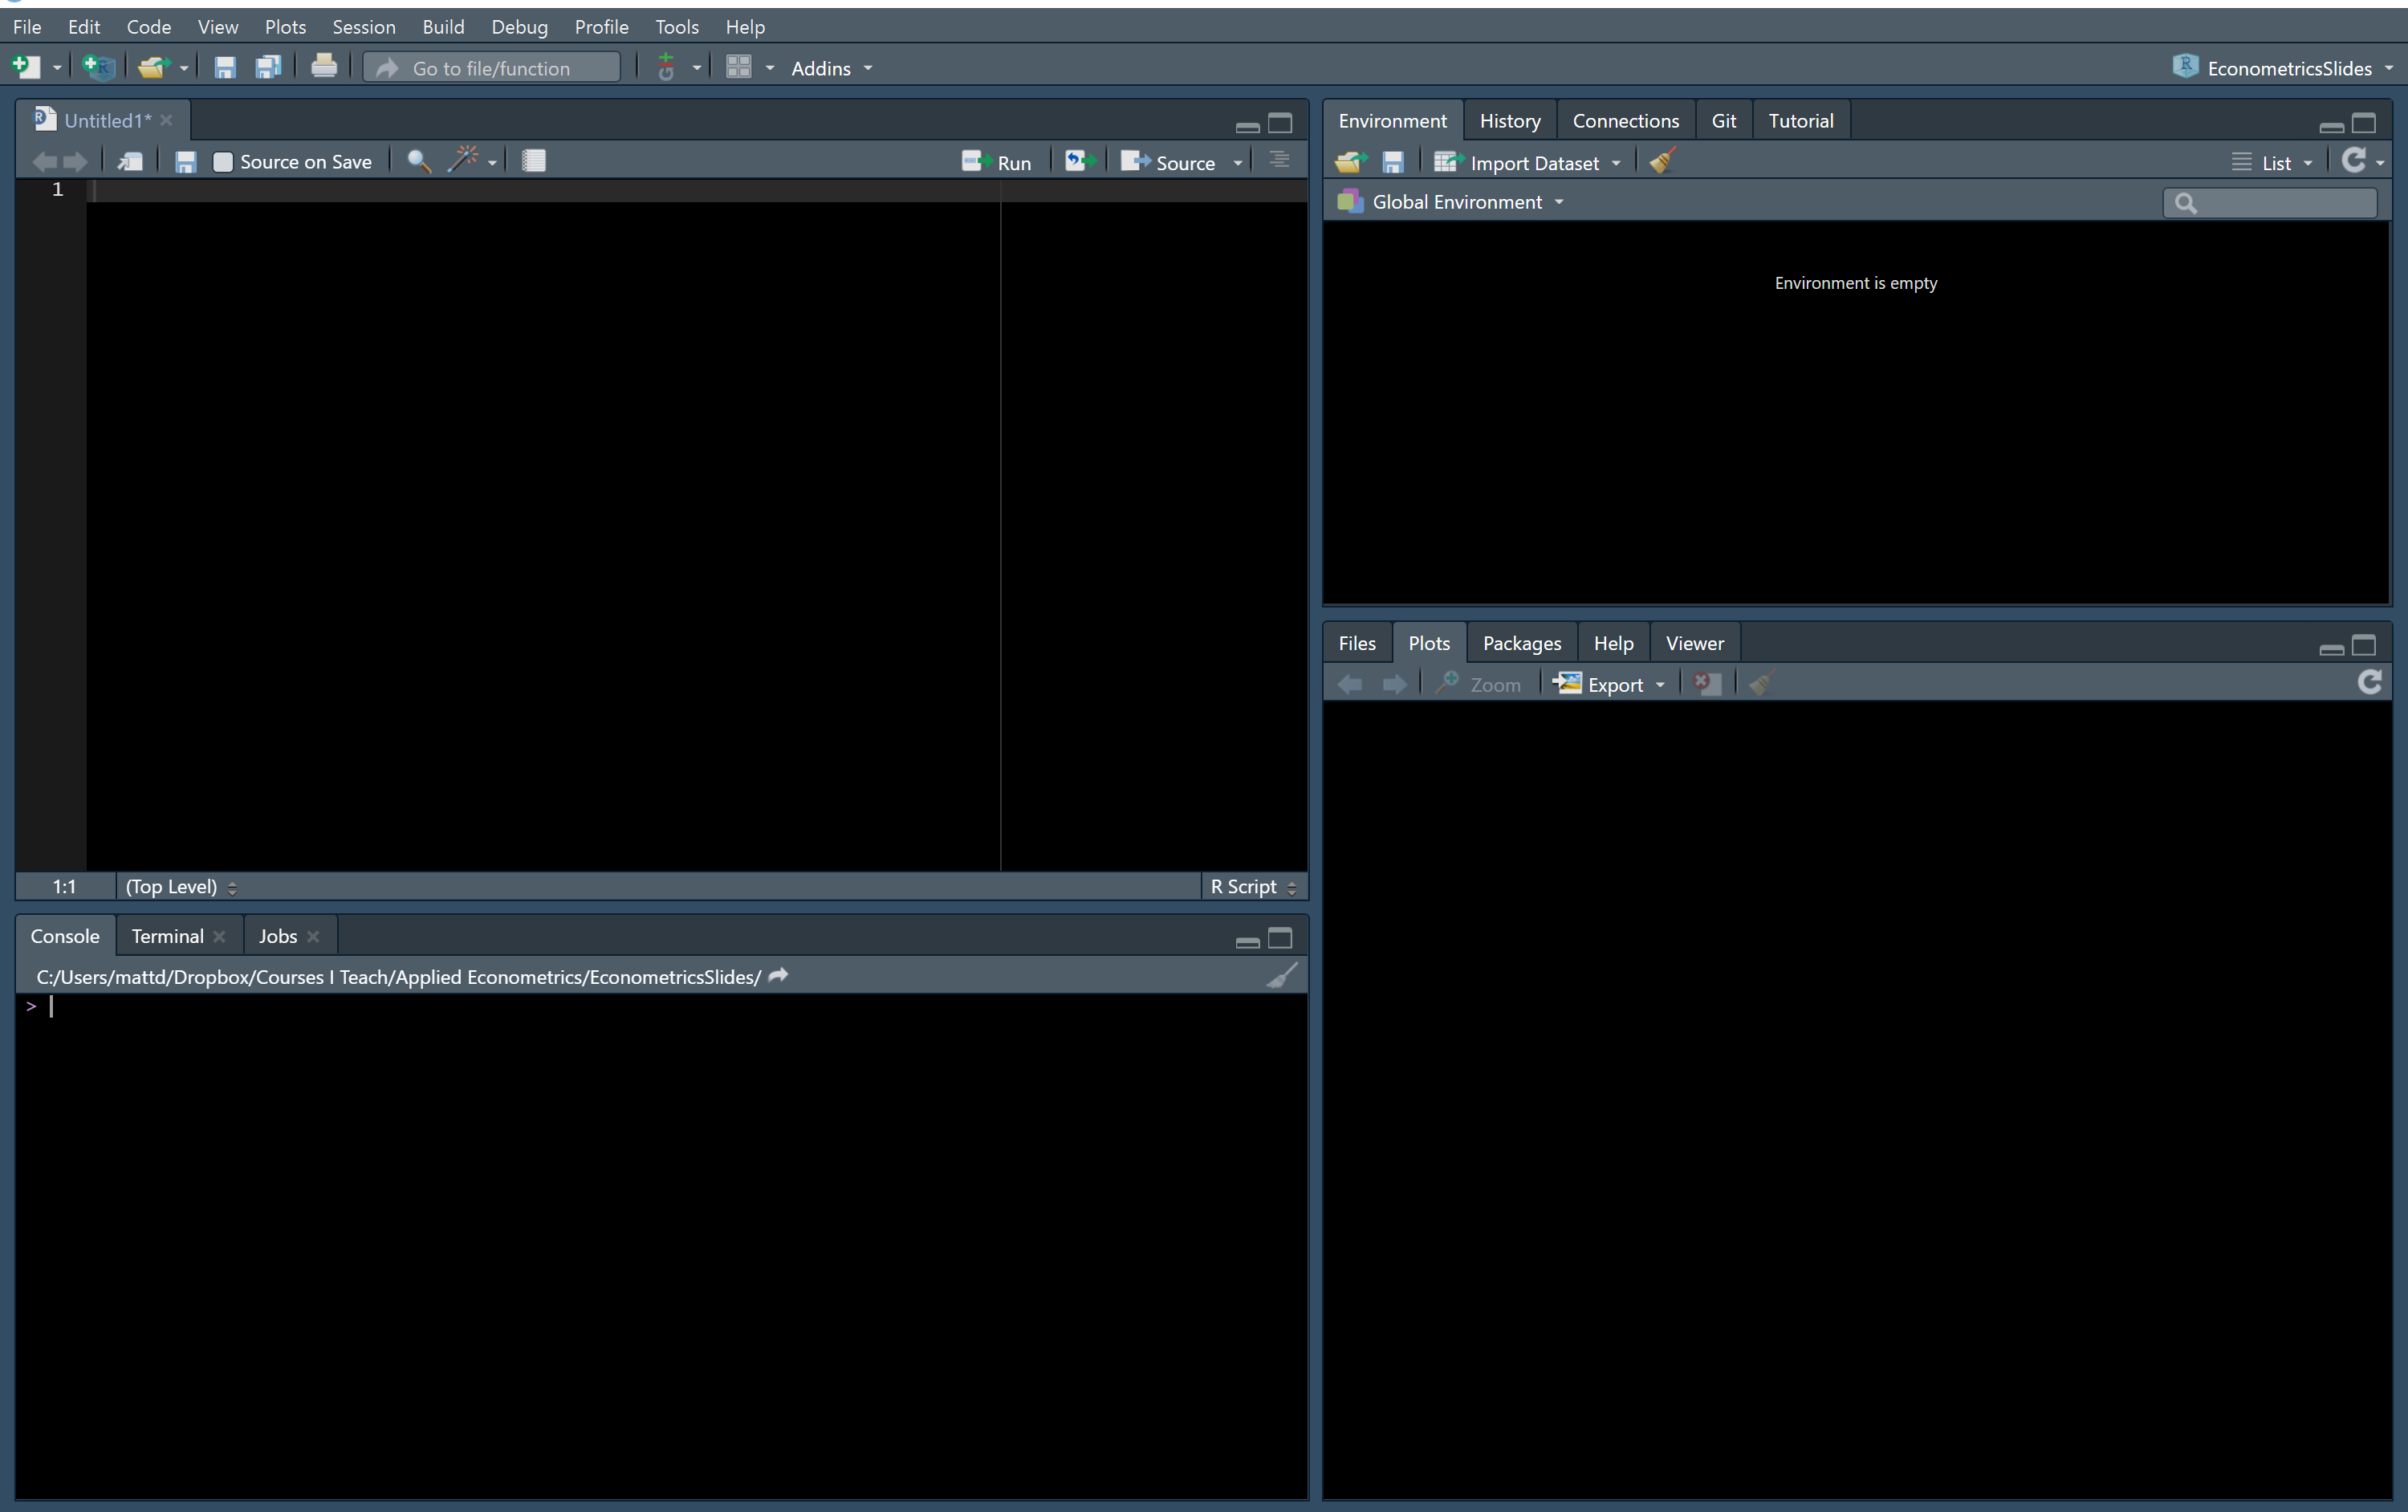Open the R Script file type selector
The image size is (2408, 1512).
[x=1252, y=887]
